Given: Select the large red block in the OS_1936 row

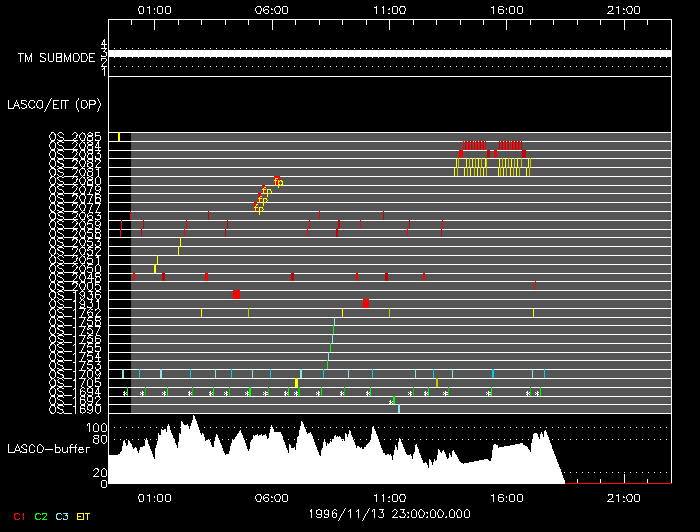Looking at the screenshot, I should pyautogui.click(x=237, y=294).
